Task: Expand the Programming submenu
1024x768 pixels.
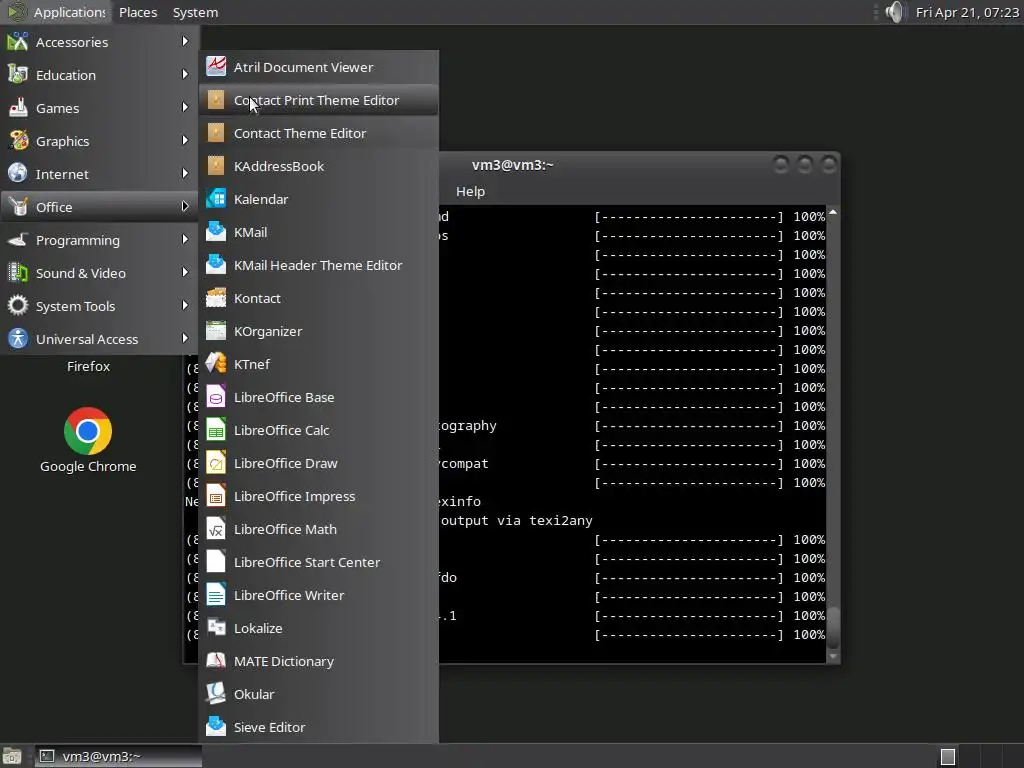Action: click(x=99, y=240)
